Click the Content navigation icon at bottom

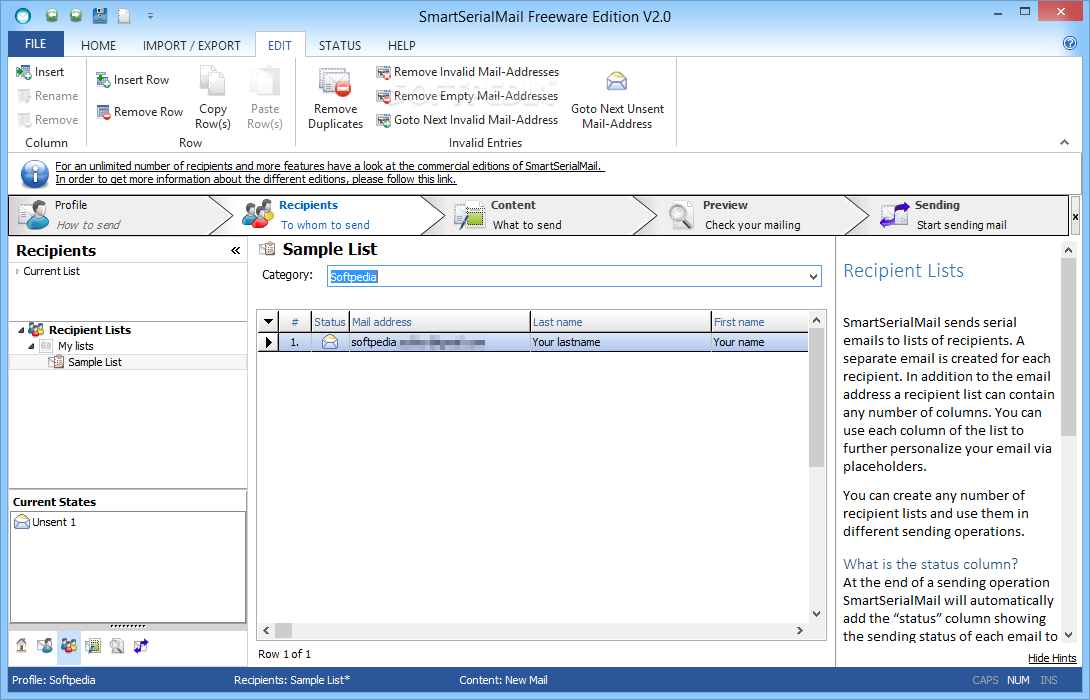[92, 646]
